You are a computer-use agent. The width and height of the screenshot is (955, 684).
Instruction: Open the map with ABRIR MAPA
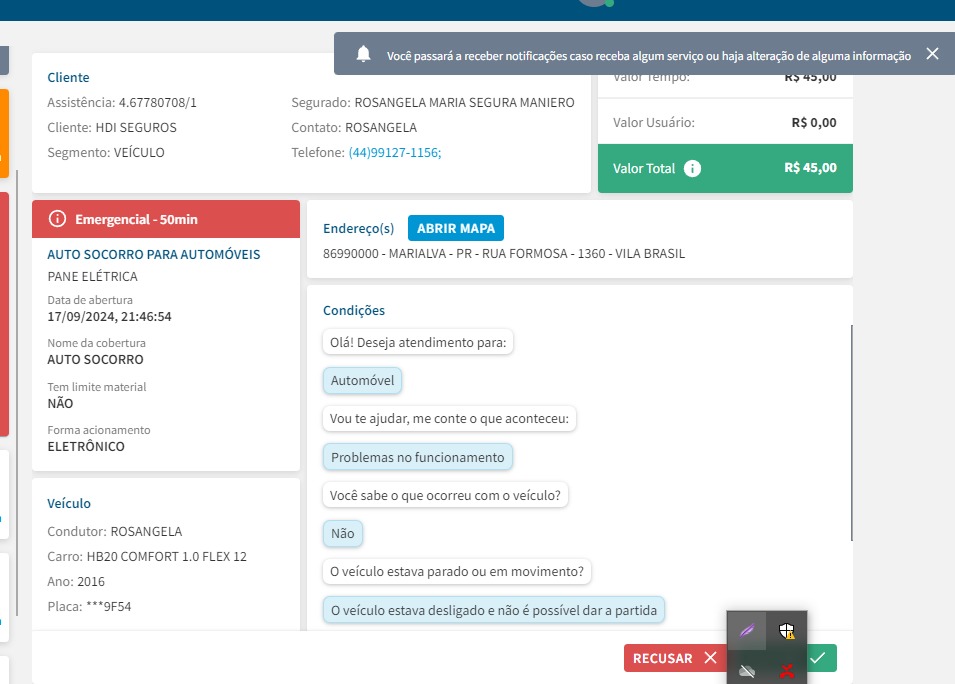456,228
